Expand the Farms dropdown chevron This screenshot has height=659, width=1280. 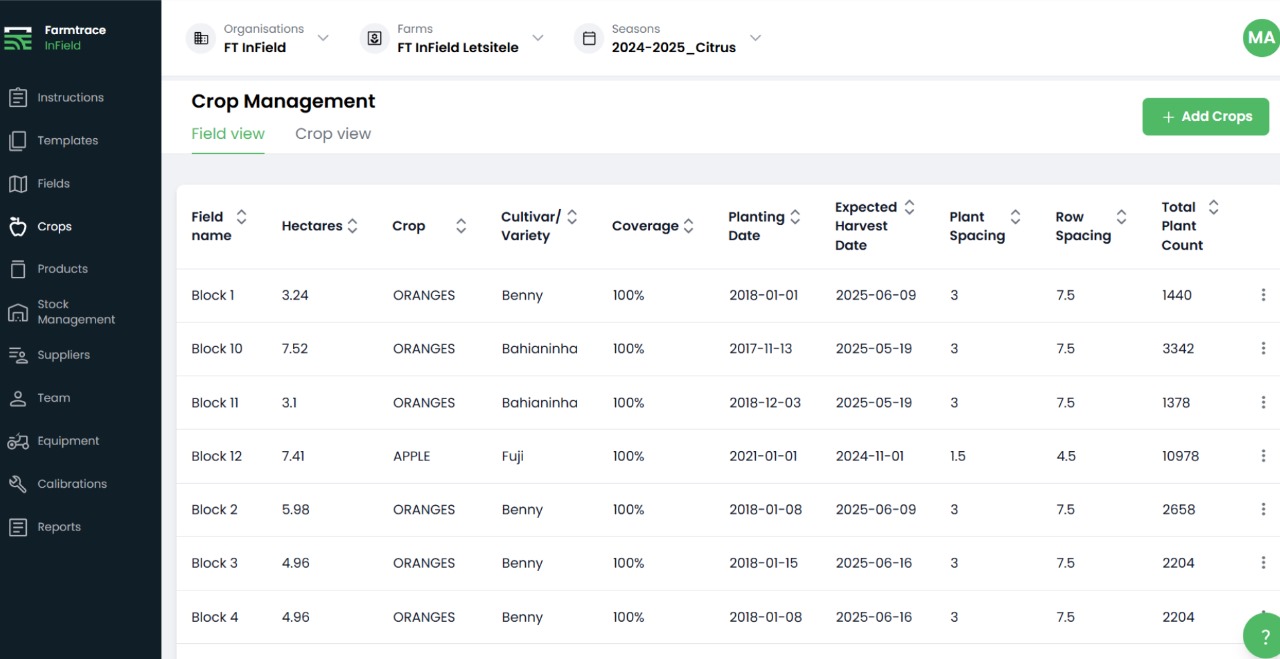(x=538, y=38)
